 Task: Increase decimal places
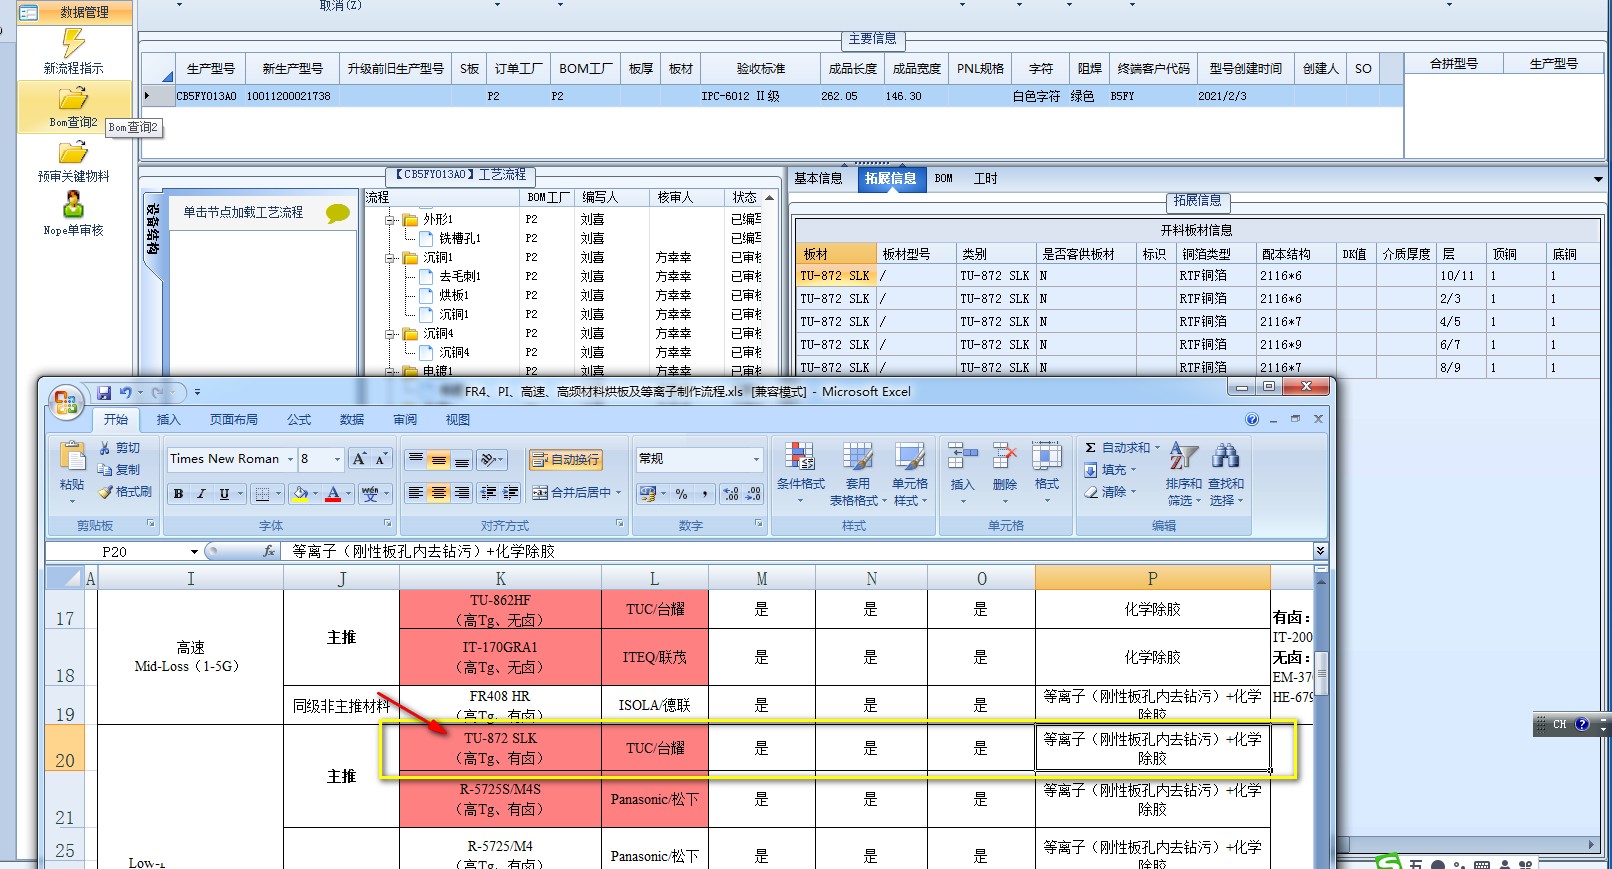(x=731, y=493)
